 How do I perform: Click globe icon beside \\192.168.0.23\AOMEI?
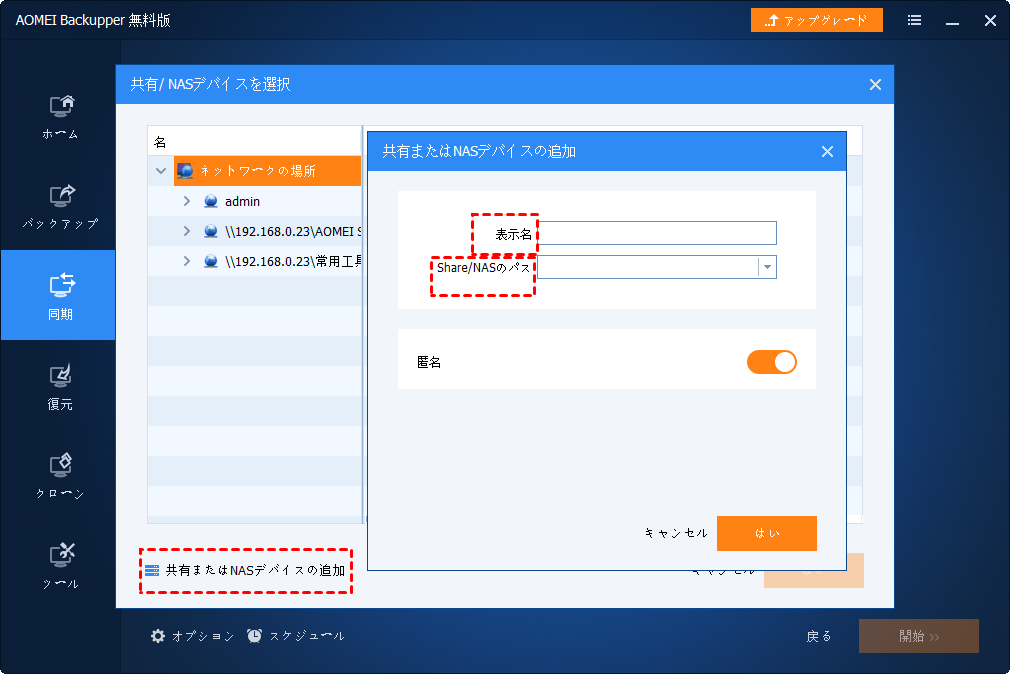[x=211, y=231]
